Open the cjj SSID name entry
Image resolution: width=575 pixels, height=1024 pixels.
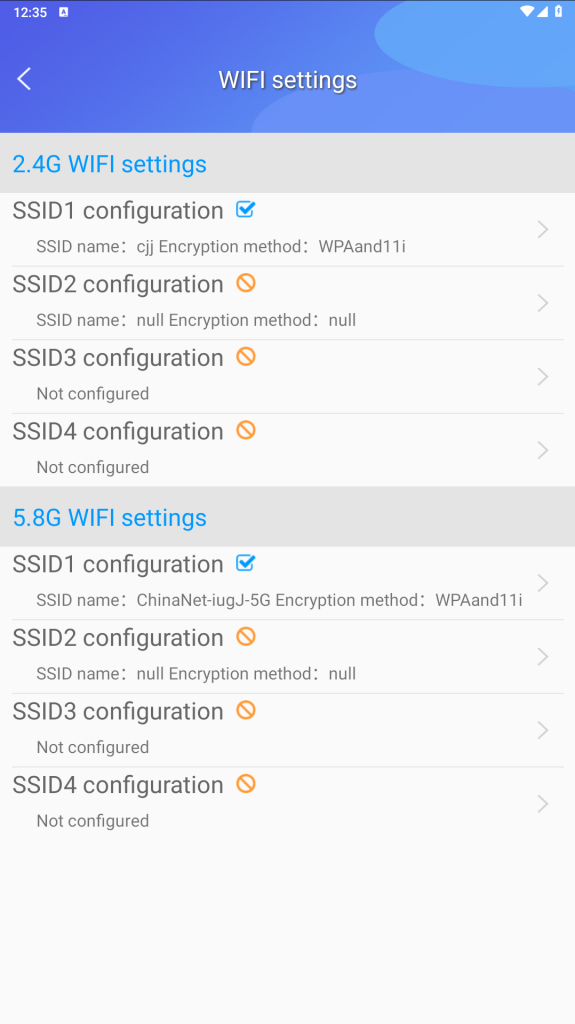pos(288,230)
